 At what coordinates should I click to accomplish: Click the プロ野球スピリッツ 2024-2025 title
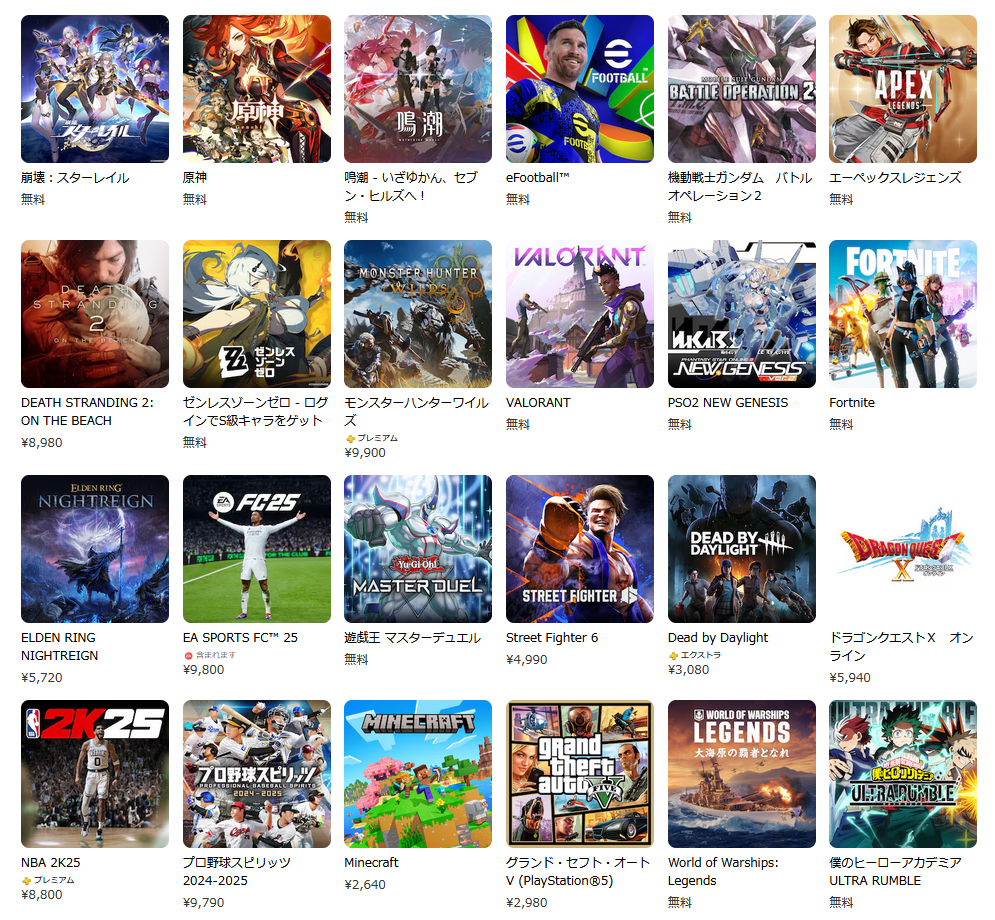[237, 872]
